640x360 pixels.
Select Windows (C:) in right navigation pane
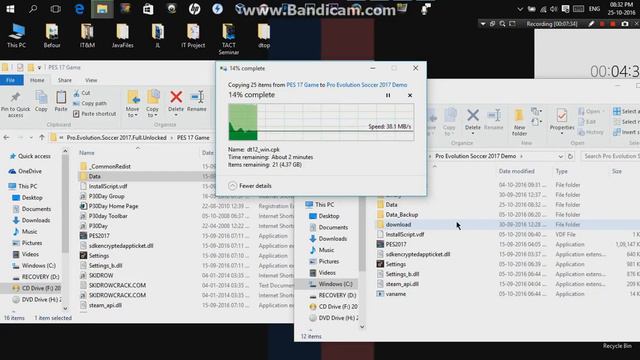coord(331,284)
